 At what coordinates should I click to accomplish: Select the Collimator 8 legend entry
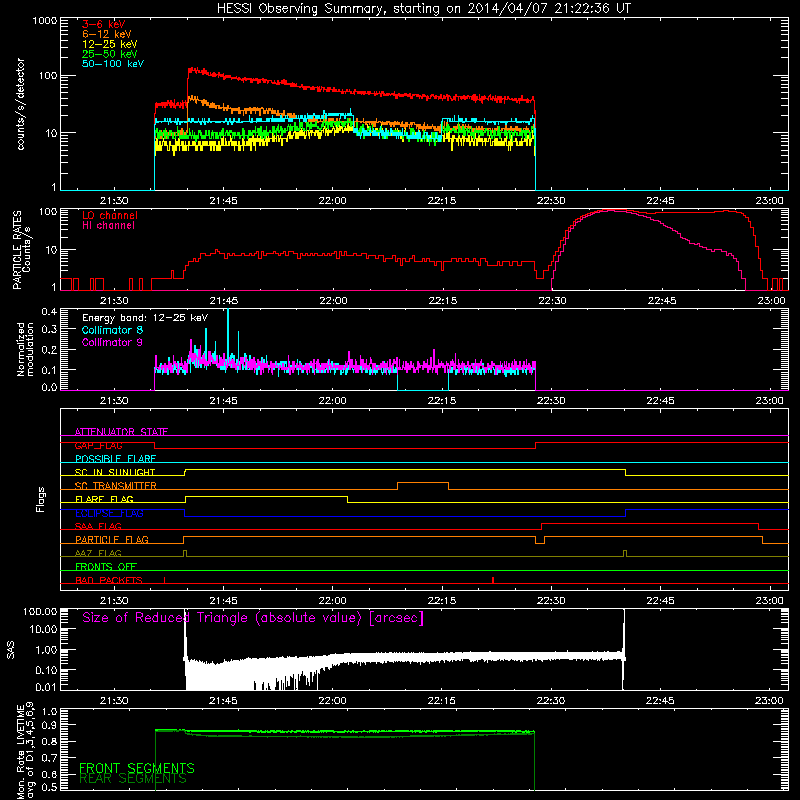click(112, 330)
